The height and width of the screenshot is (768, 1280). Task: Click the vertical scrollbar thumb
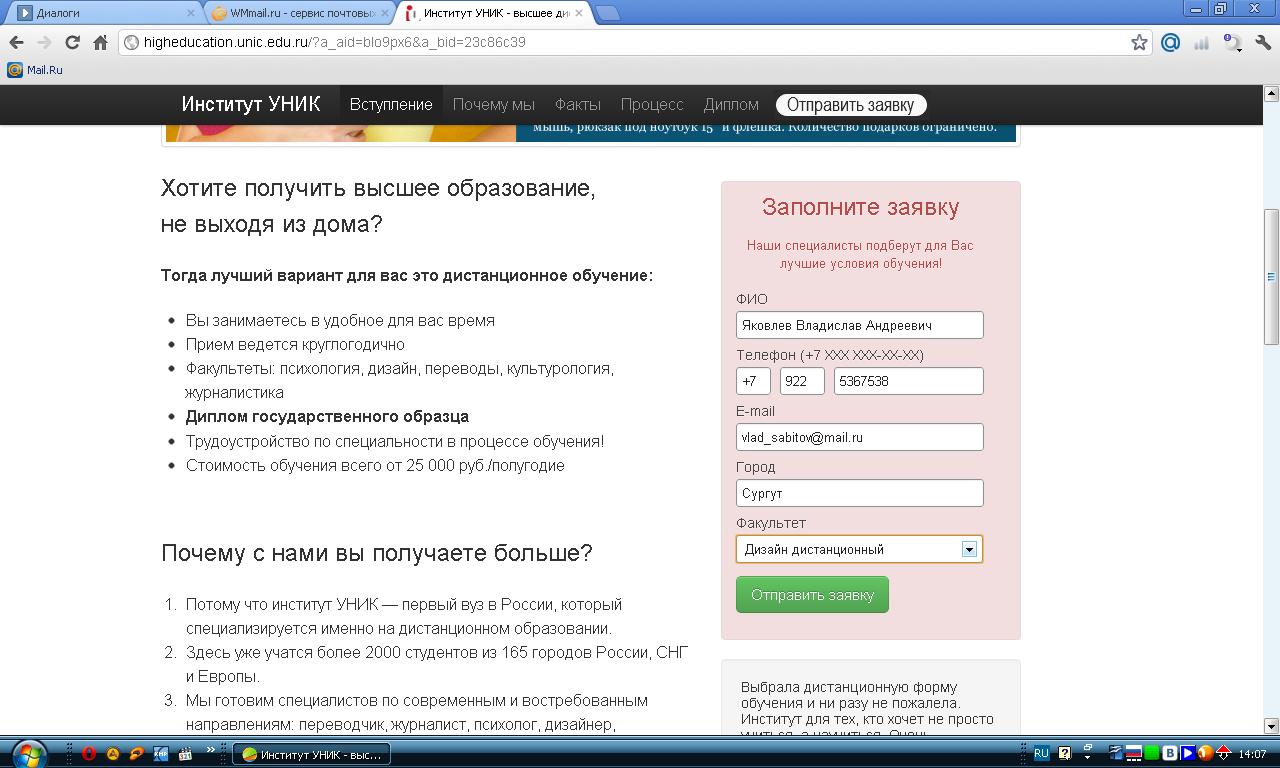coord(1271,277)
